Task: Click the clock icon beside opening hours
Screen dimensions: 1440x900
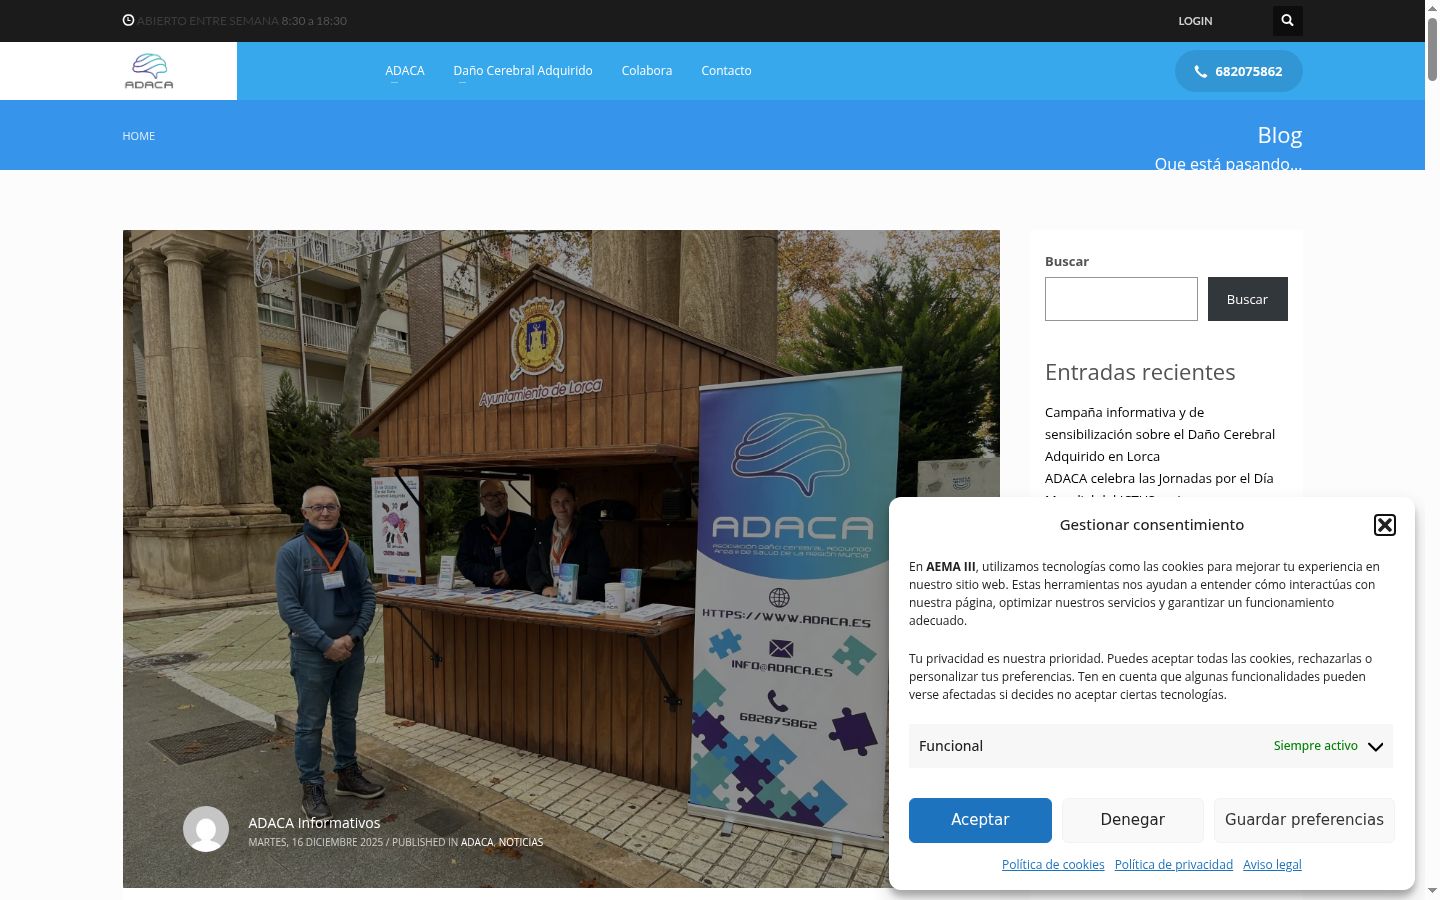Action: [x=128, y=20]
